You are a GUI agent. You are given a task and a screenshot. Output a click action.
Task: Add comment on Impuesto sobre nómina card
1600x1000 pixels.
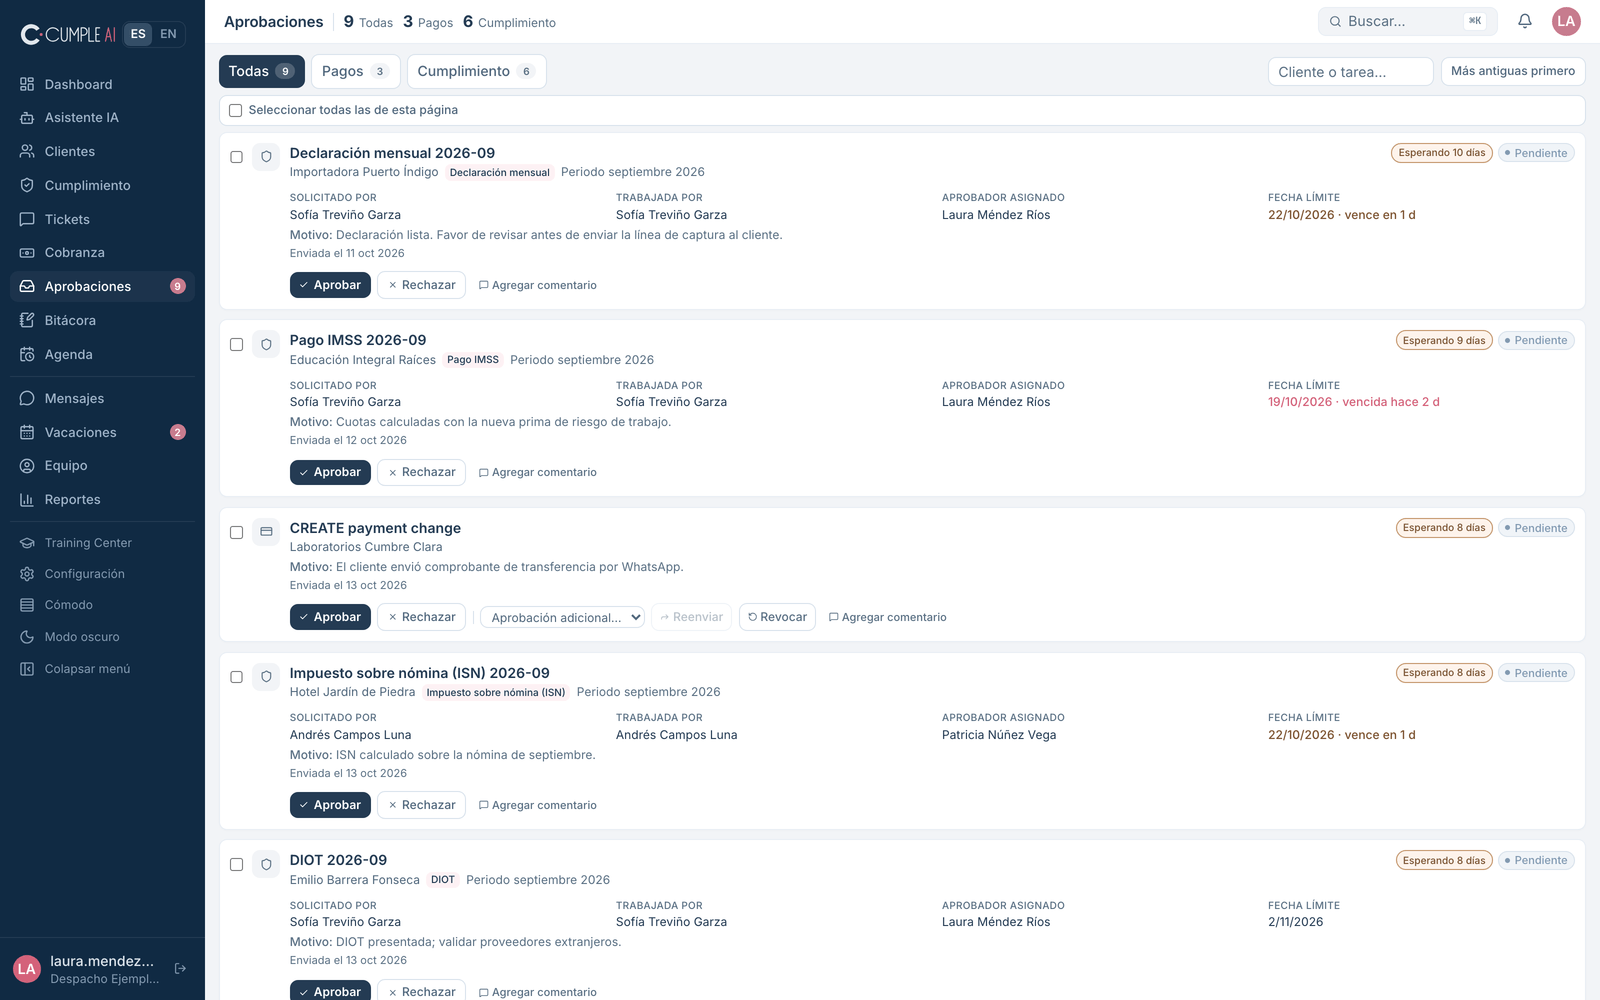[538, 805]
